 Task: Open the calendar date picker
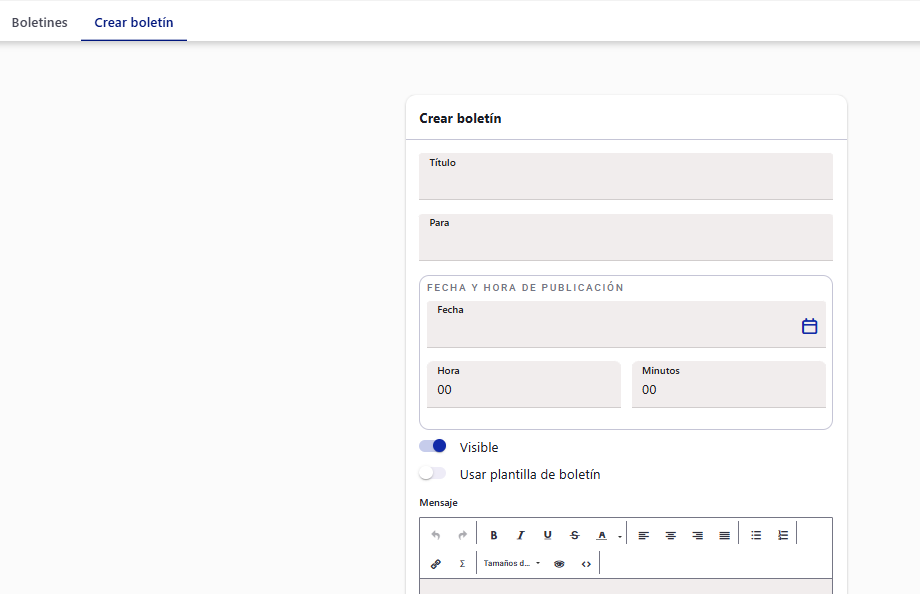click(x=810, y=326)
